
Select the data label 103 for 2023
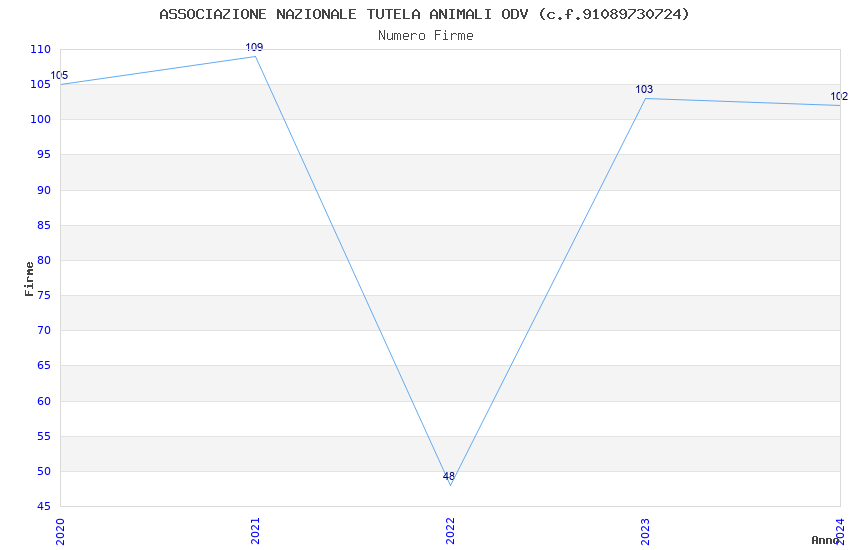coord(644,89)
